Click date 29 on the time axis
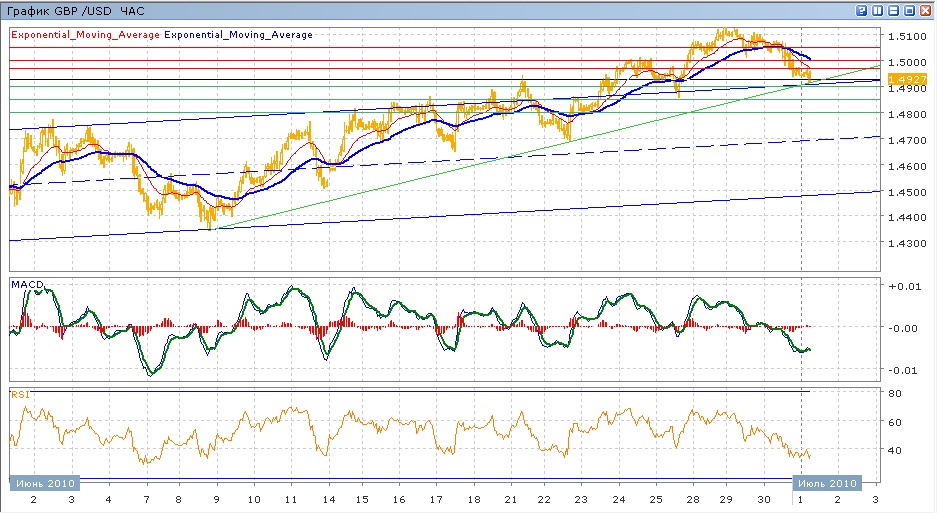Image resolution: width=937 pixels, height=513 pixels. click(725, 499)
